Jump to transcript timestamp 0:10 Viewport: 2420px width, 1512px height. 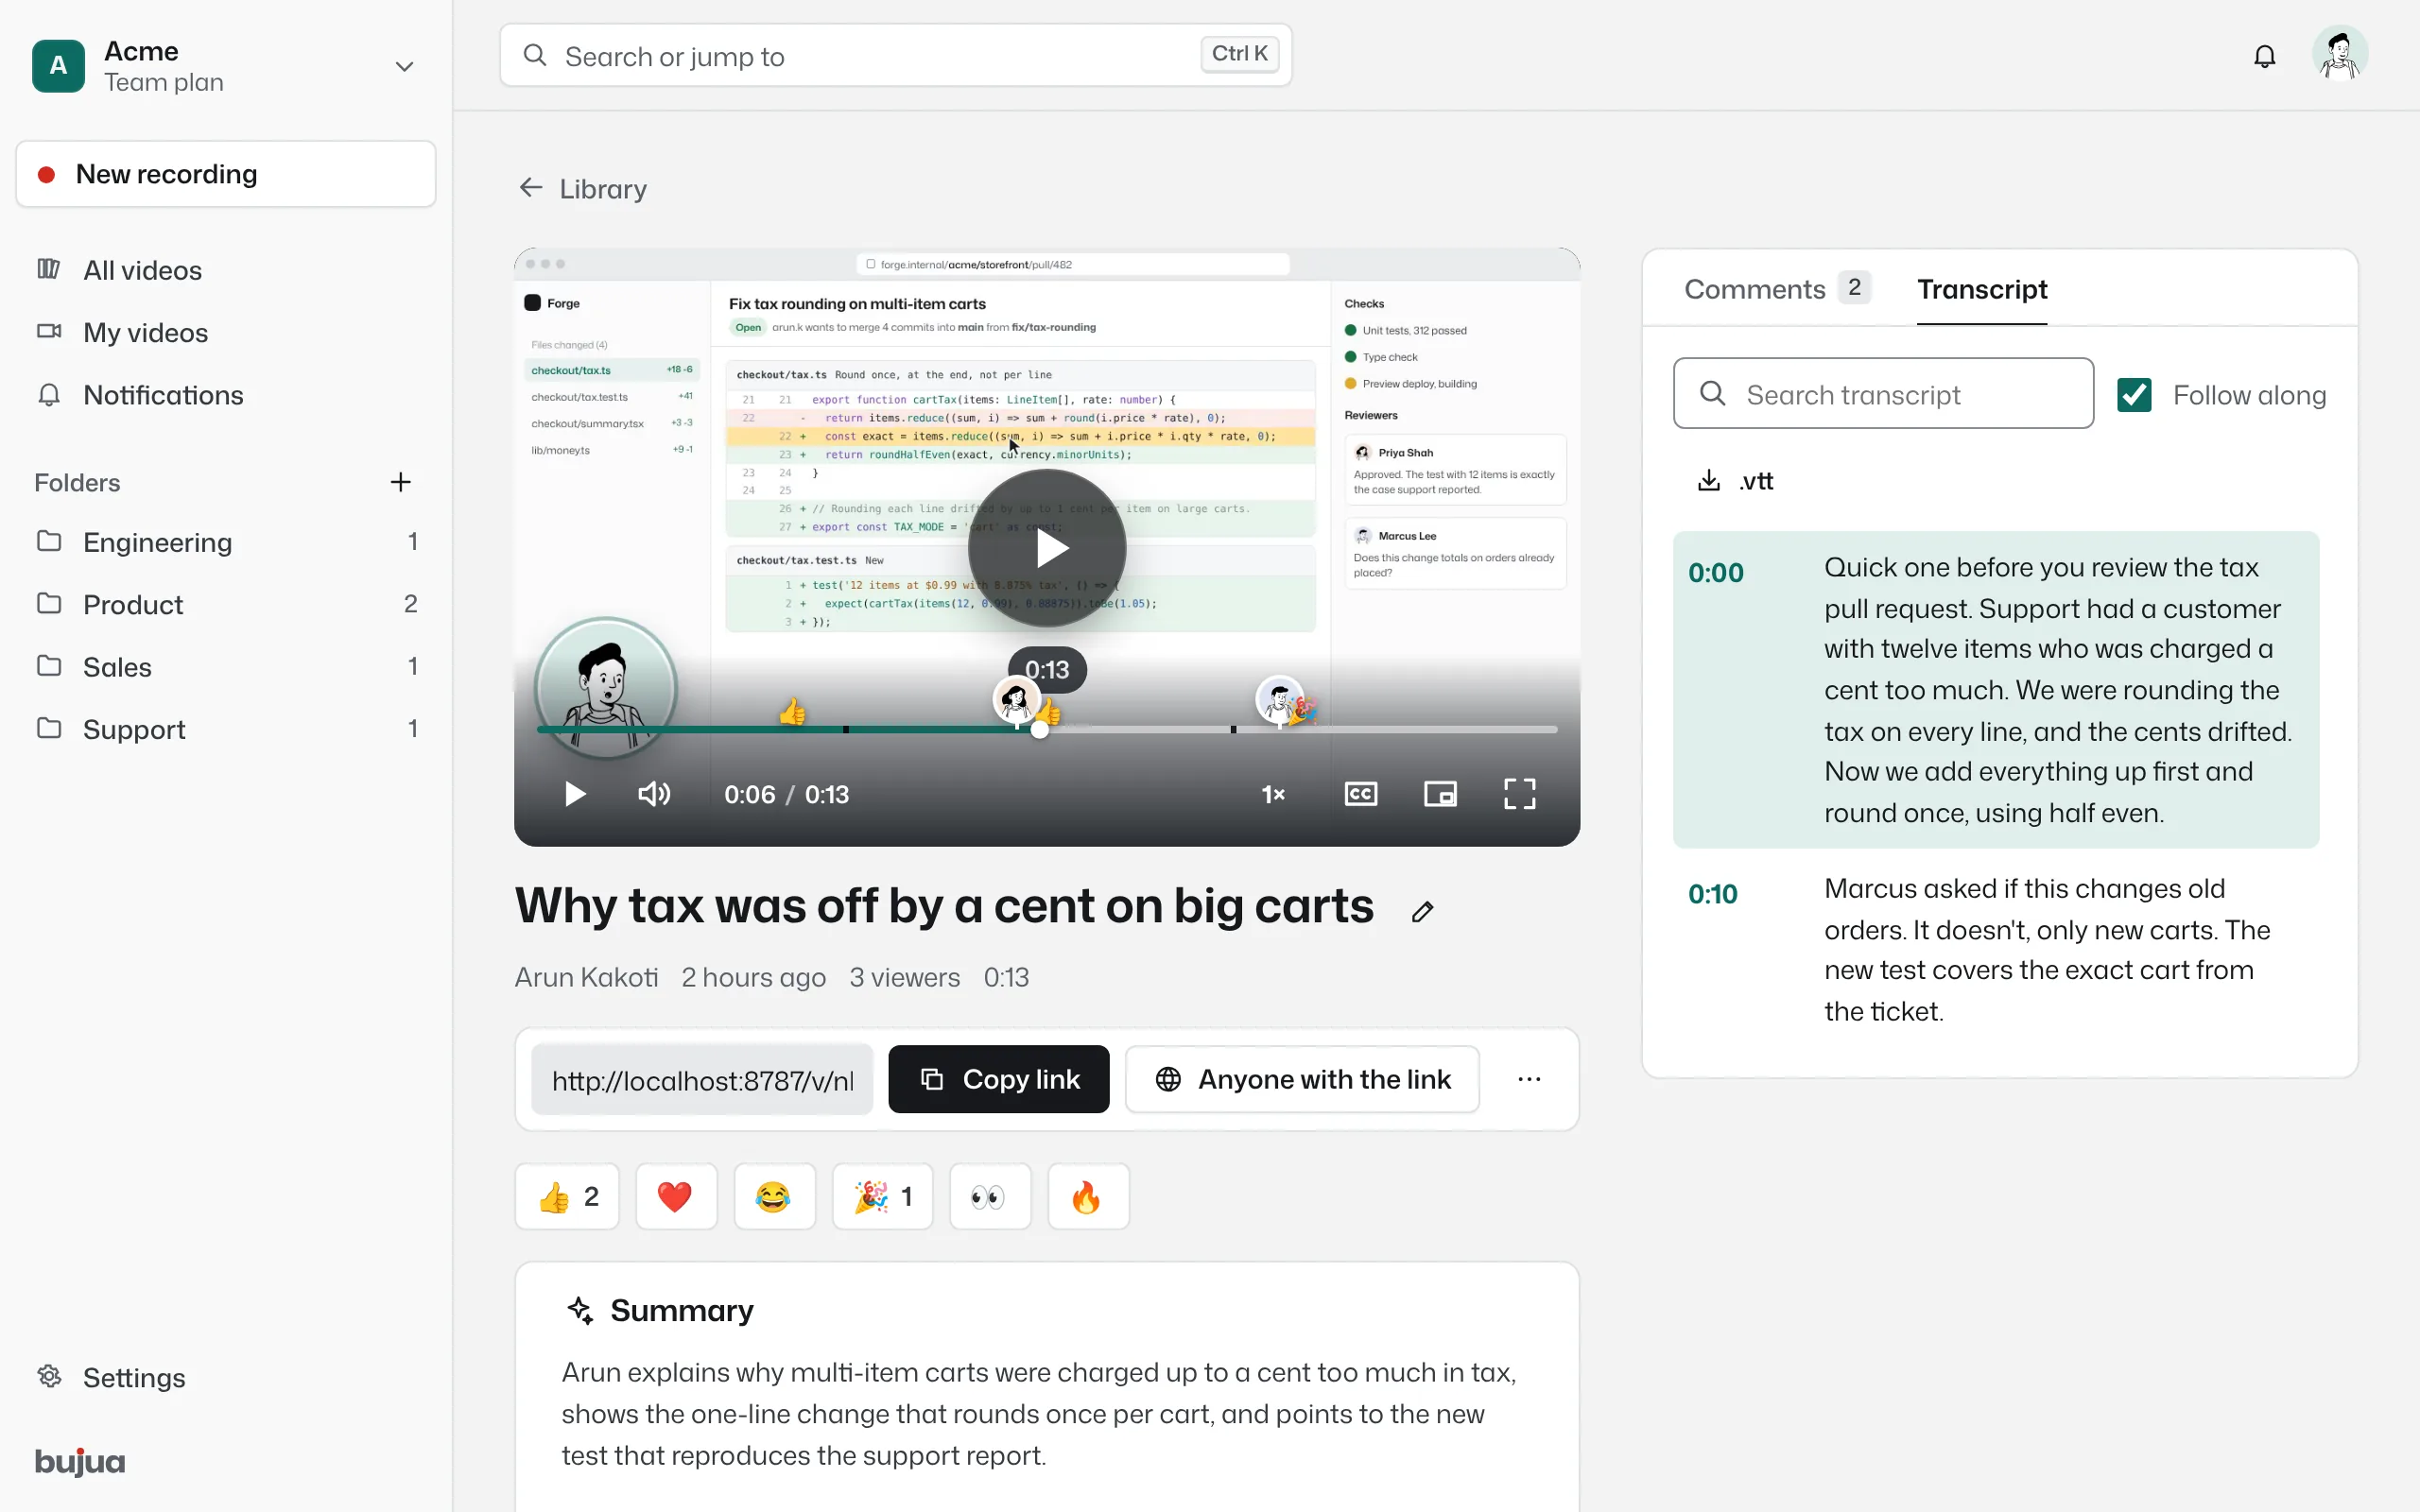point(1712,894)
